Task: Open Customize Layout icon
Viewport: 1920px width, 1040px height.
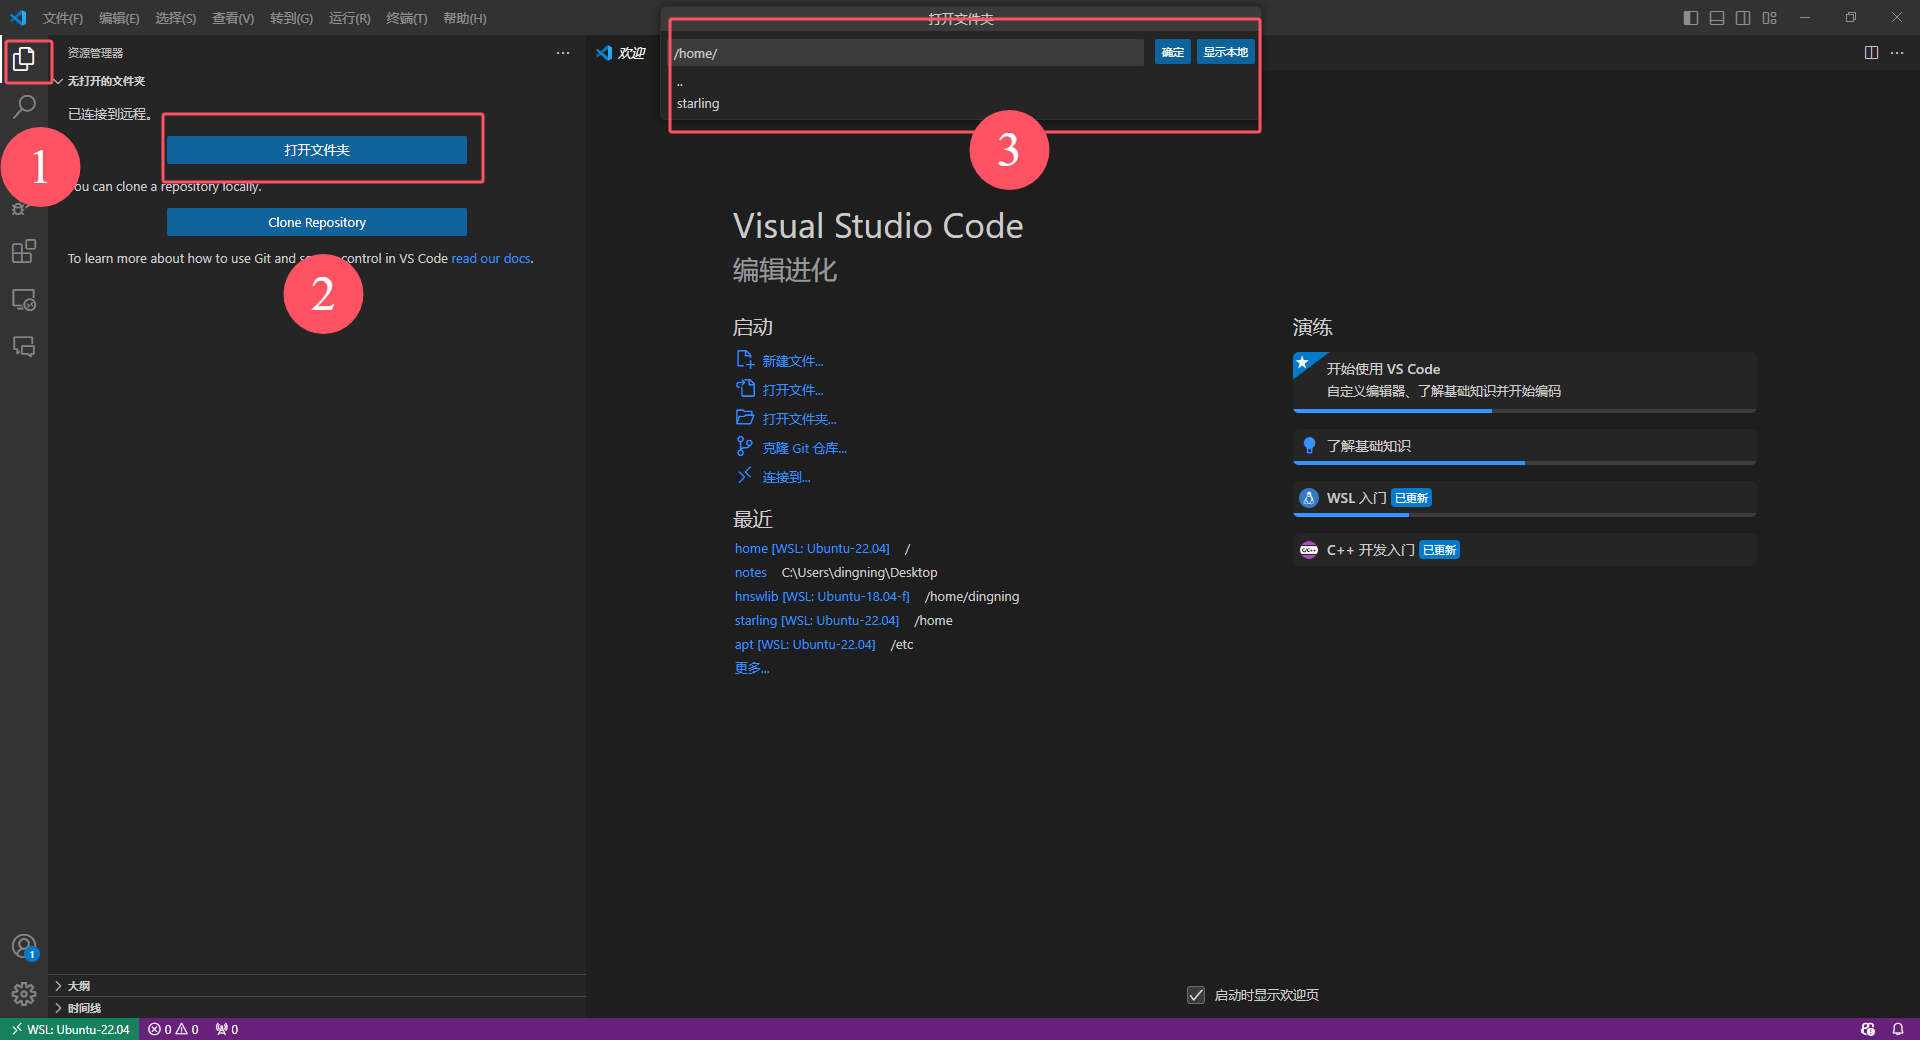Action: [1770, 18]
